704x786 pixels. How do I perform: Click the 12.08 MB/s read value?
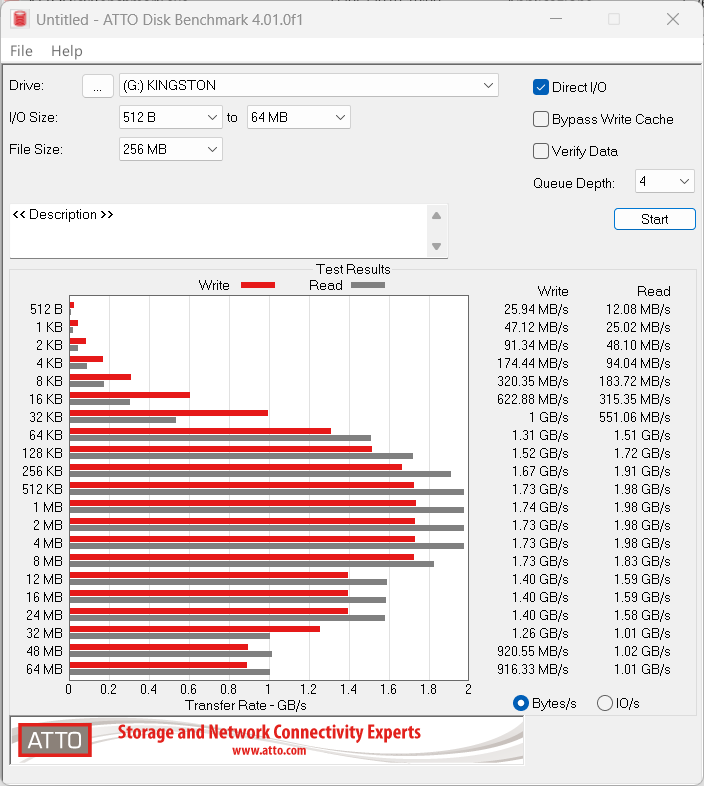(x=638, y=309)
